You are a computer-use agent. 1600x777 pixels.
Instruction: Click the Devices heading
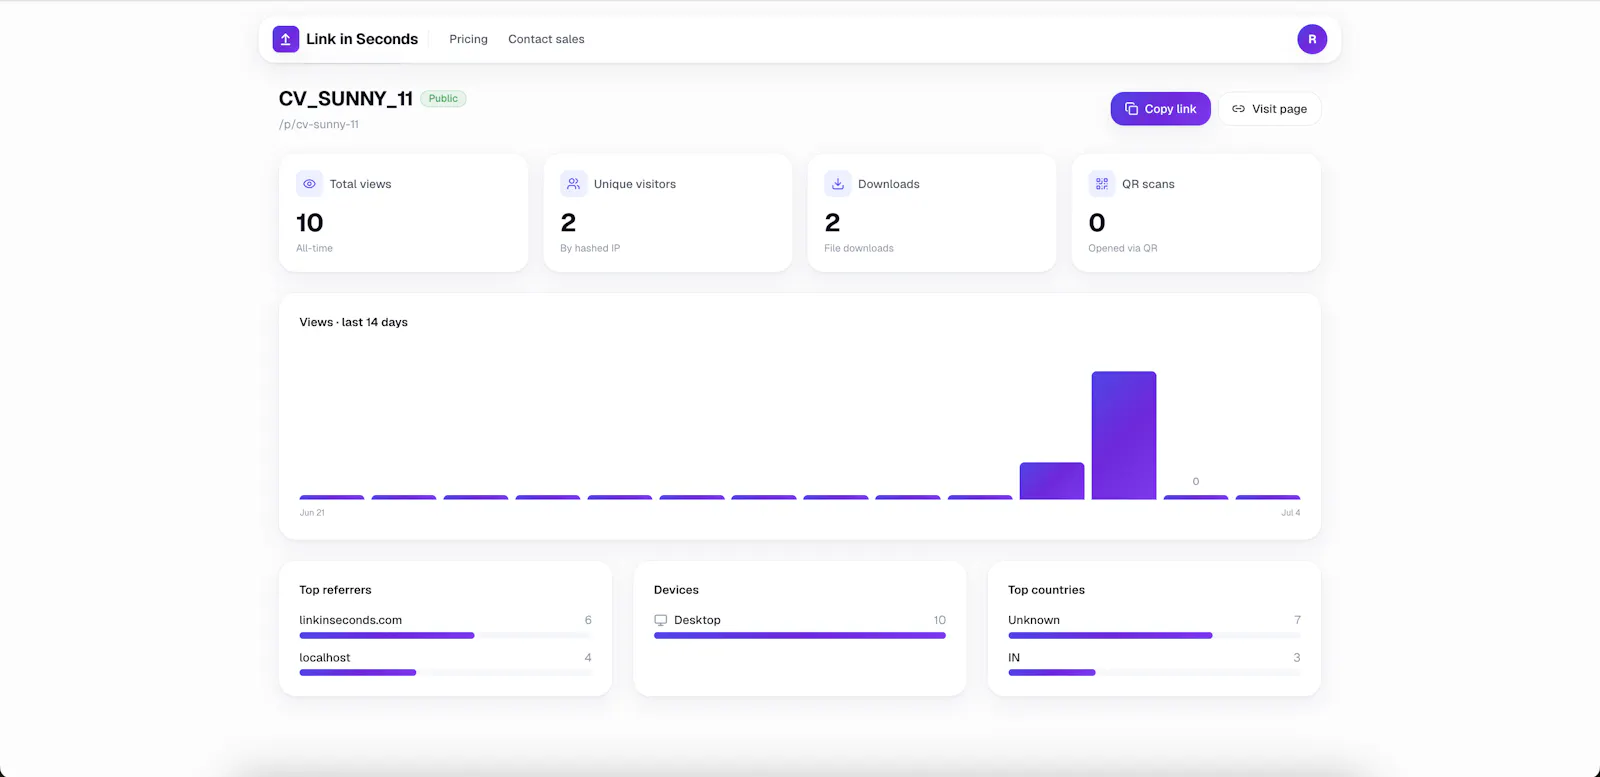pos(676,590)
